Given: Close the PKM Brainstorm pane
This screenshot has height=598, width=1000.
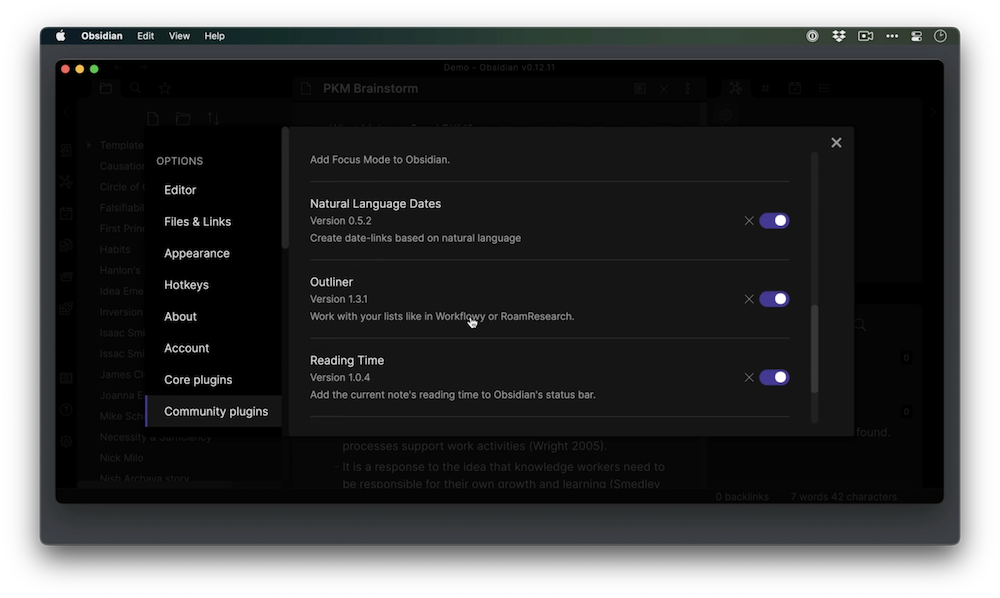Looking at the screenshot, I should tap(664, 89).
